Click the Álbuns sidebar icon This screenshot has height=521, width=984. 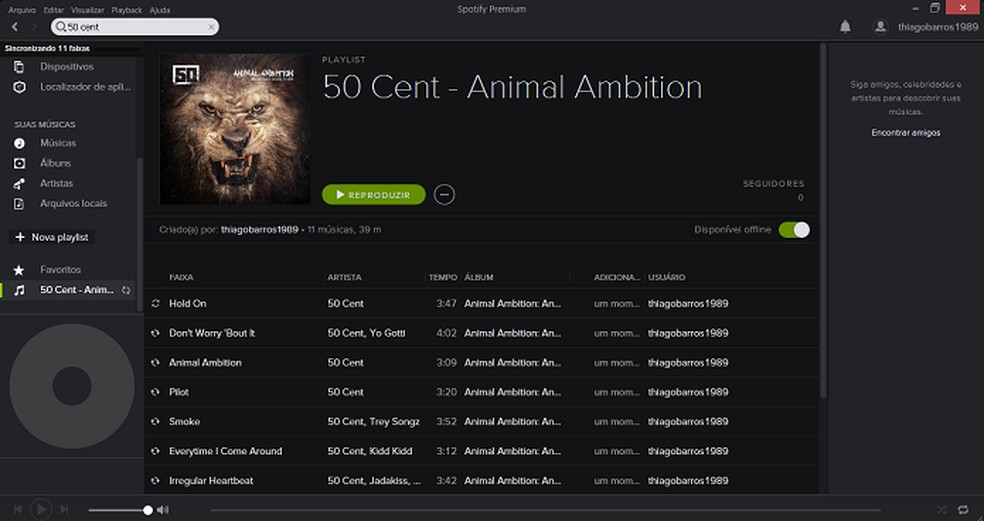(x=19, y=163)
